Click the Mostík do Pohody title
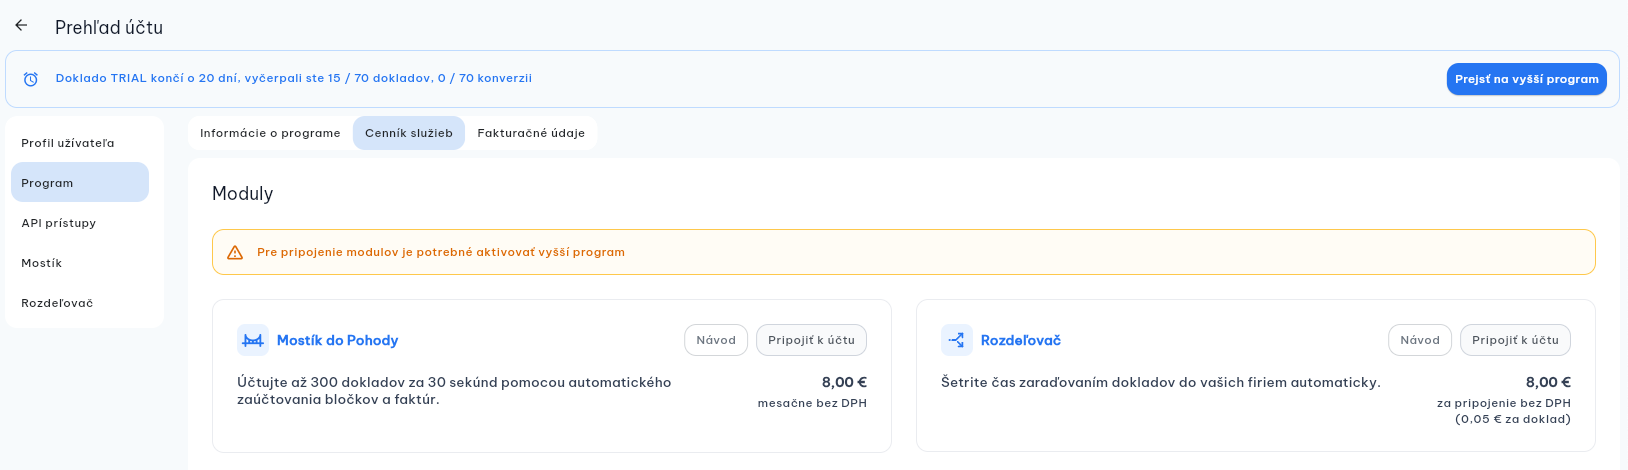 [x=337, y=340]
